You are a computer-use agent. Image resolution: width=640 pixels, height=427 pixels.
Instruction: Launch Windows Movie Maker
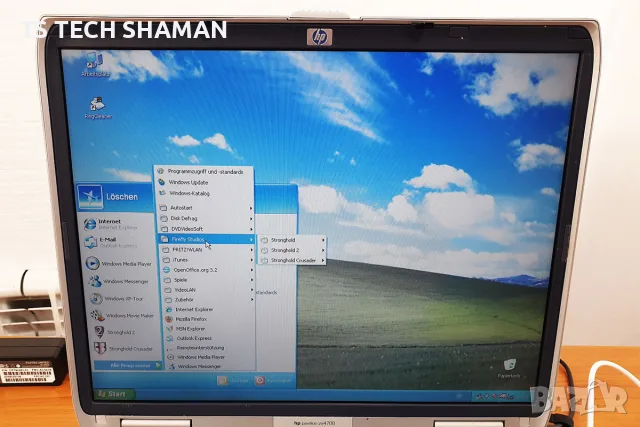pyautogui.click(x=122, y=316)
